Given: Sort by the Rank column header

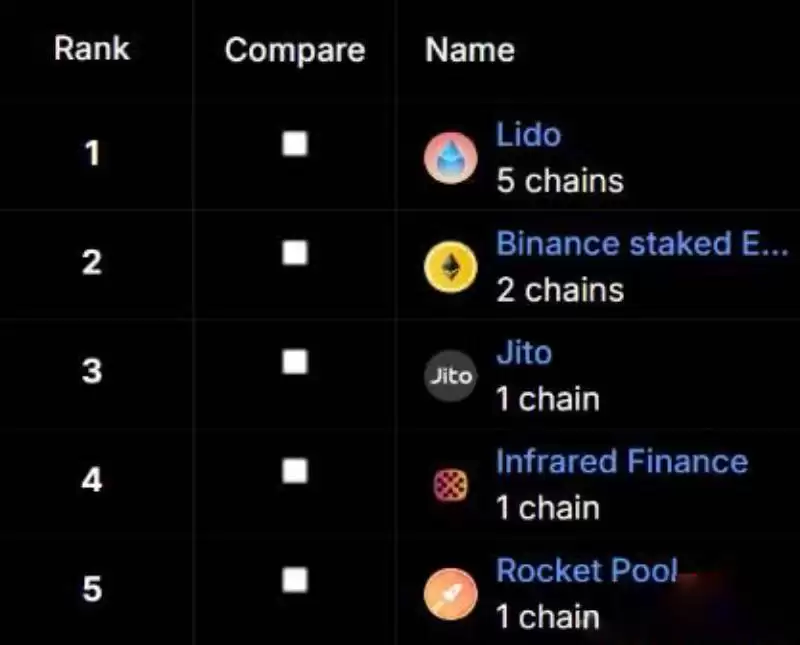Looking at the screenshot, I should coord(91,48).
